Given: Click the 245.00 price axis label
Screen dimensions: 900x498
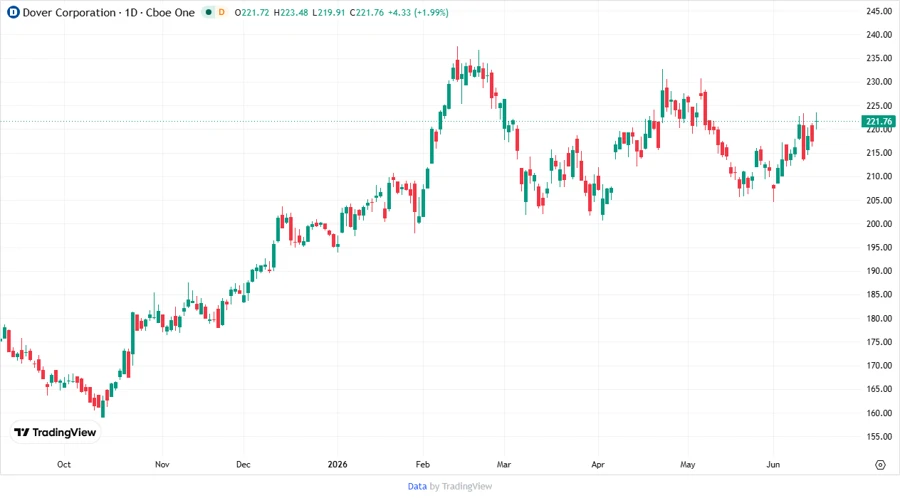Looking at the screenshot, I should (879, 11).
